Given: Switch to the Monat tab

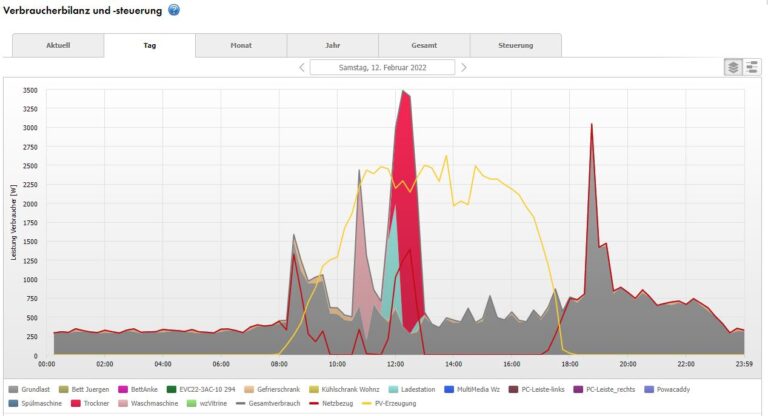Looking at the screenshot, I should pos(241,46).
